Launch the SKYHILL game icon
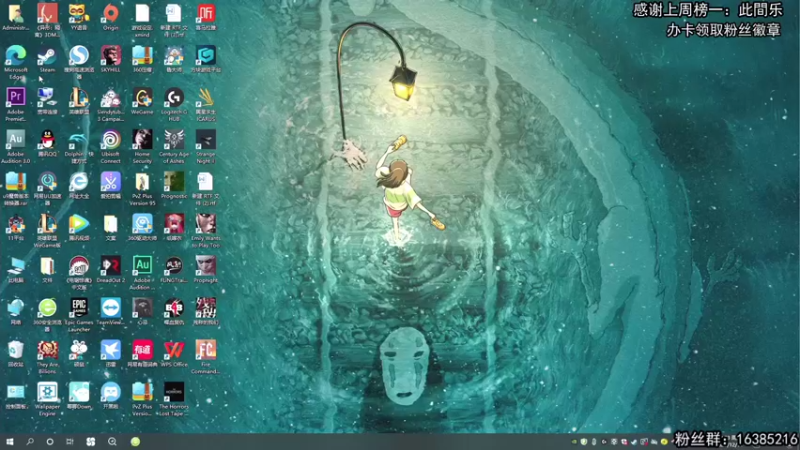This screenshot has width=800, height=450. coord(110,56)
